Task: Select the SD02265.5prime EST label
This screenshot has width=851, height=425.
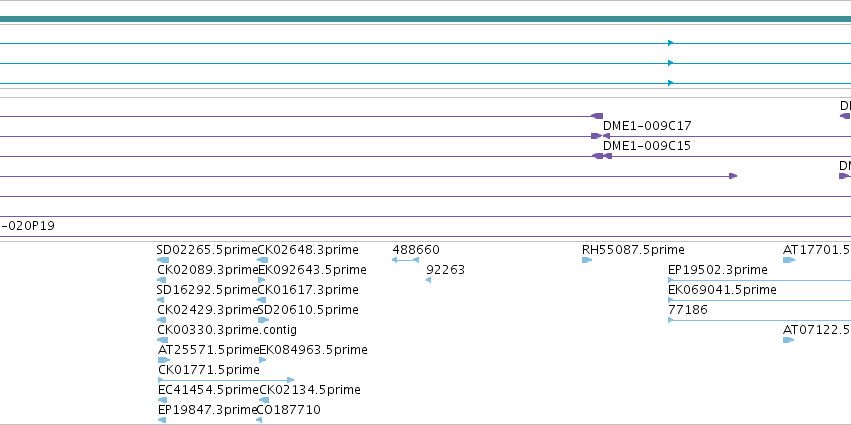Action: 207,250
